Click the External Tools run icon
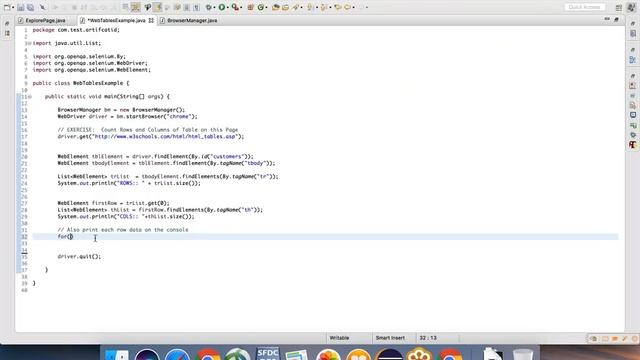640x360 pixels. tap(235, 7)
